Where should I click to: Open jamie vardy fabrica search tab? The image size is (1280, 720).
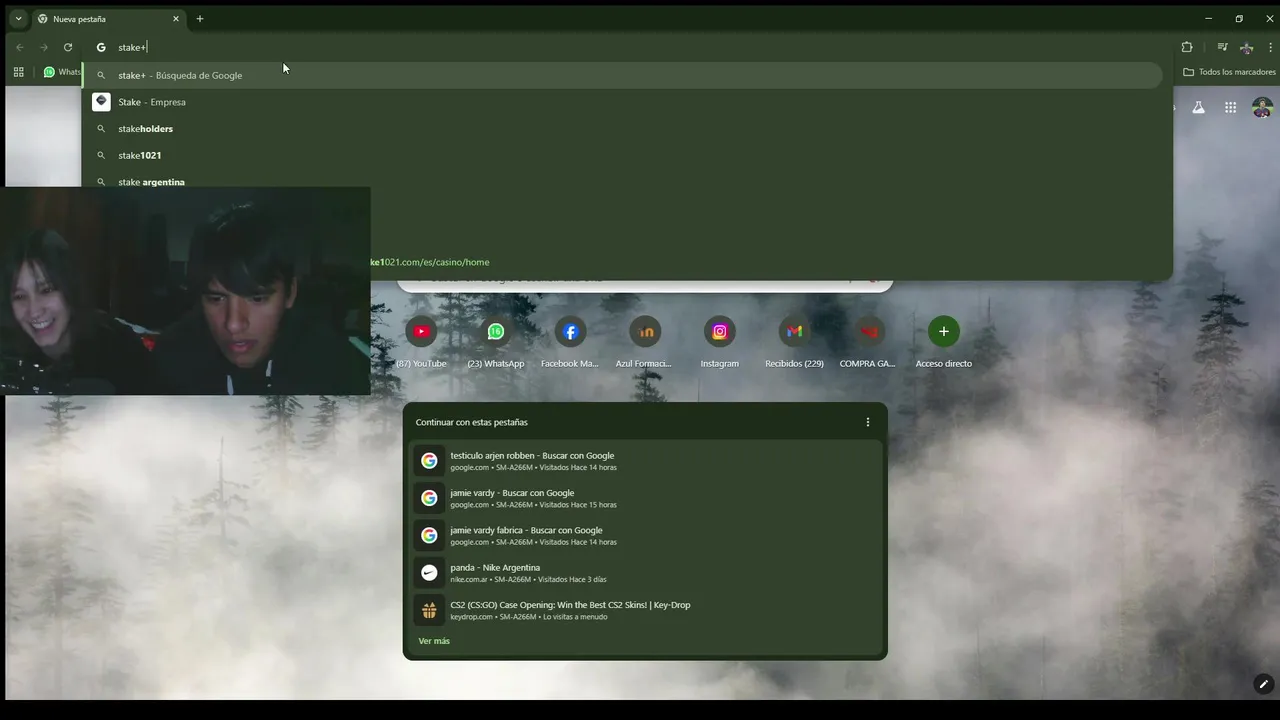[645, 535]
